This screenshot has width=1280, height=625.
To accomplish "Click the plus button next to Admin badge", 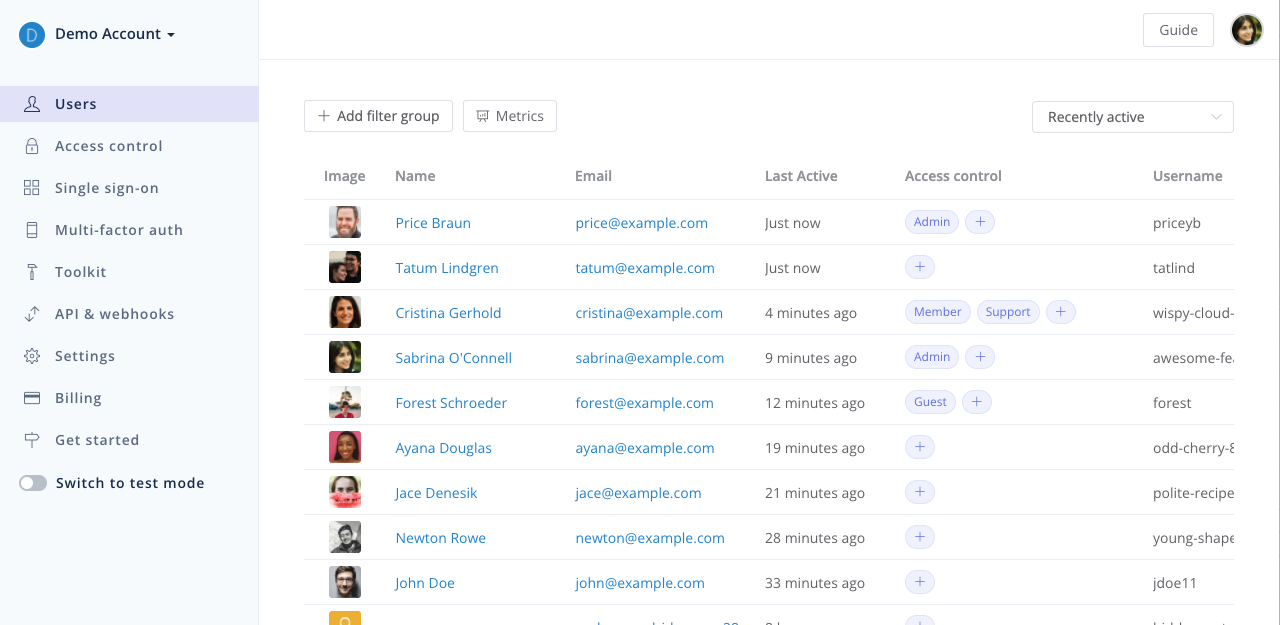I will (979, 221).
